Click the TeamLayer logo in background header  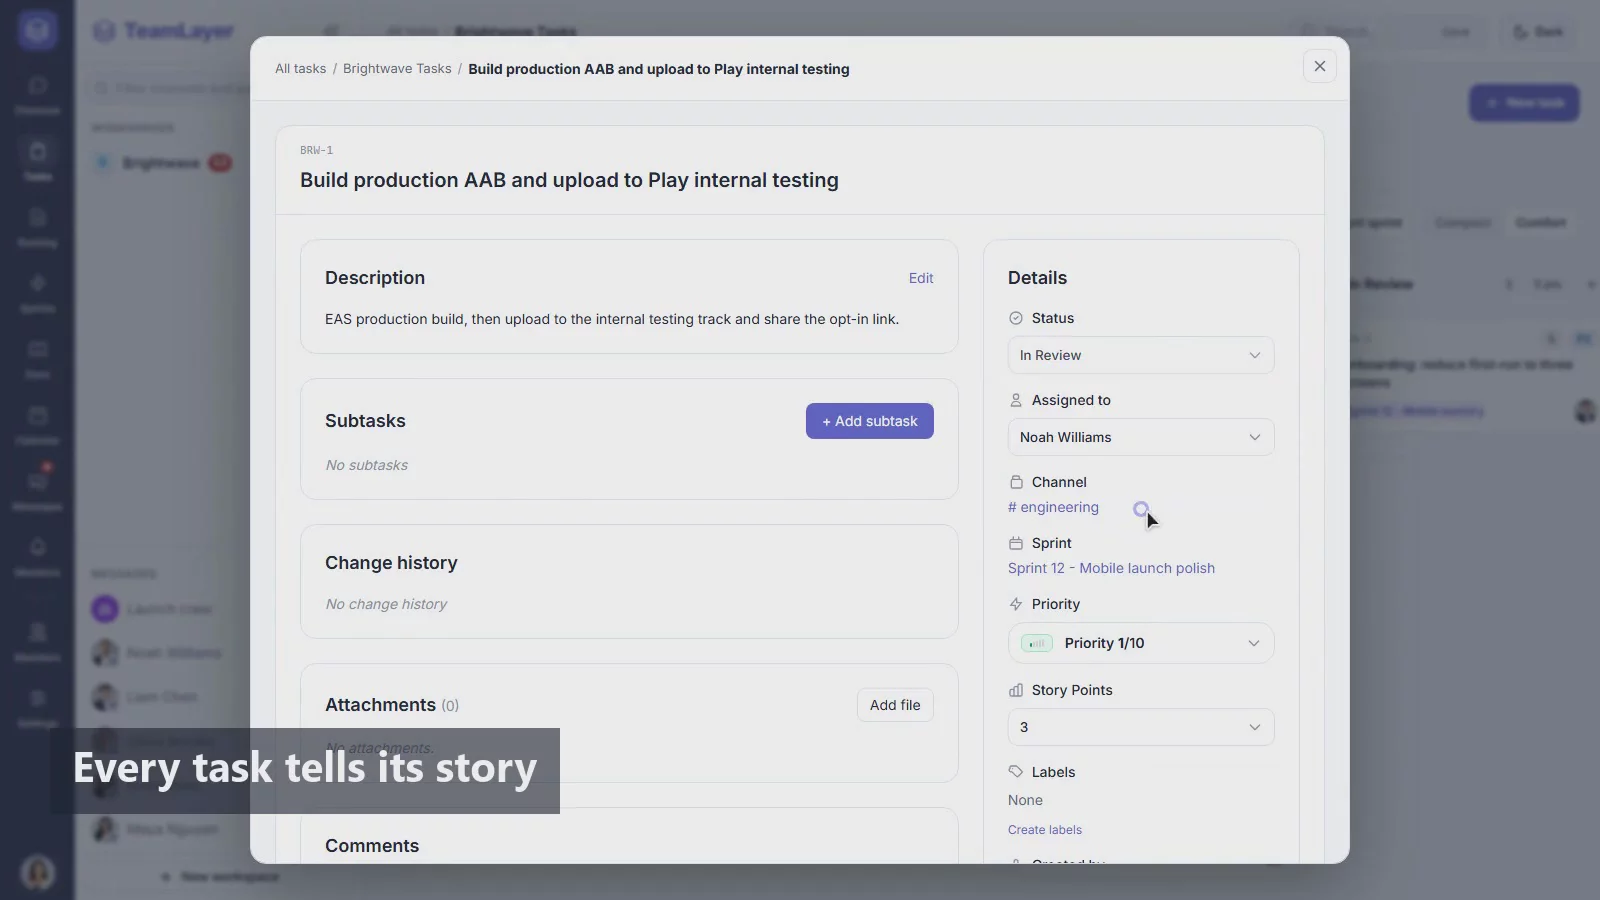click(x=165, y=31)
